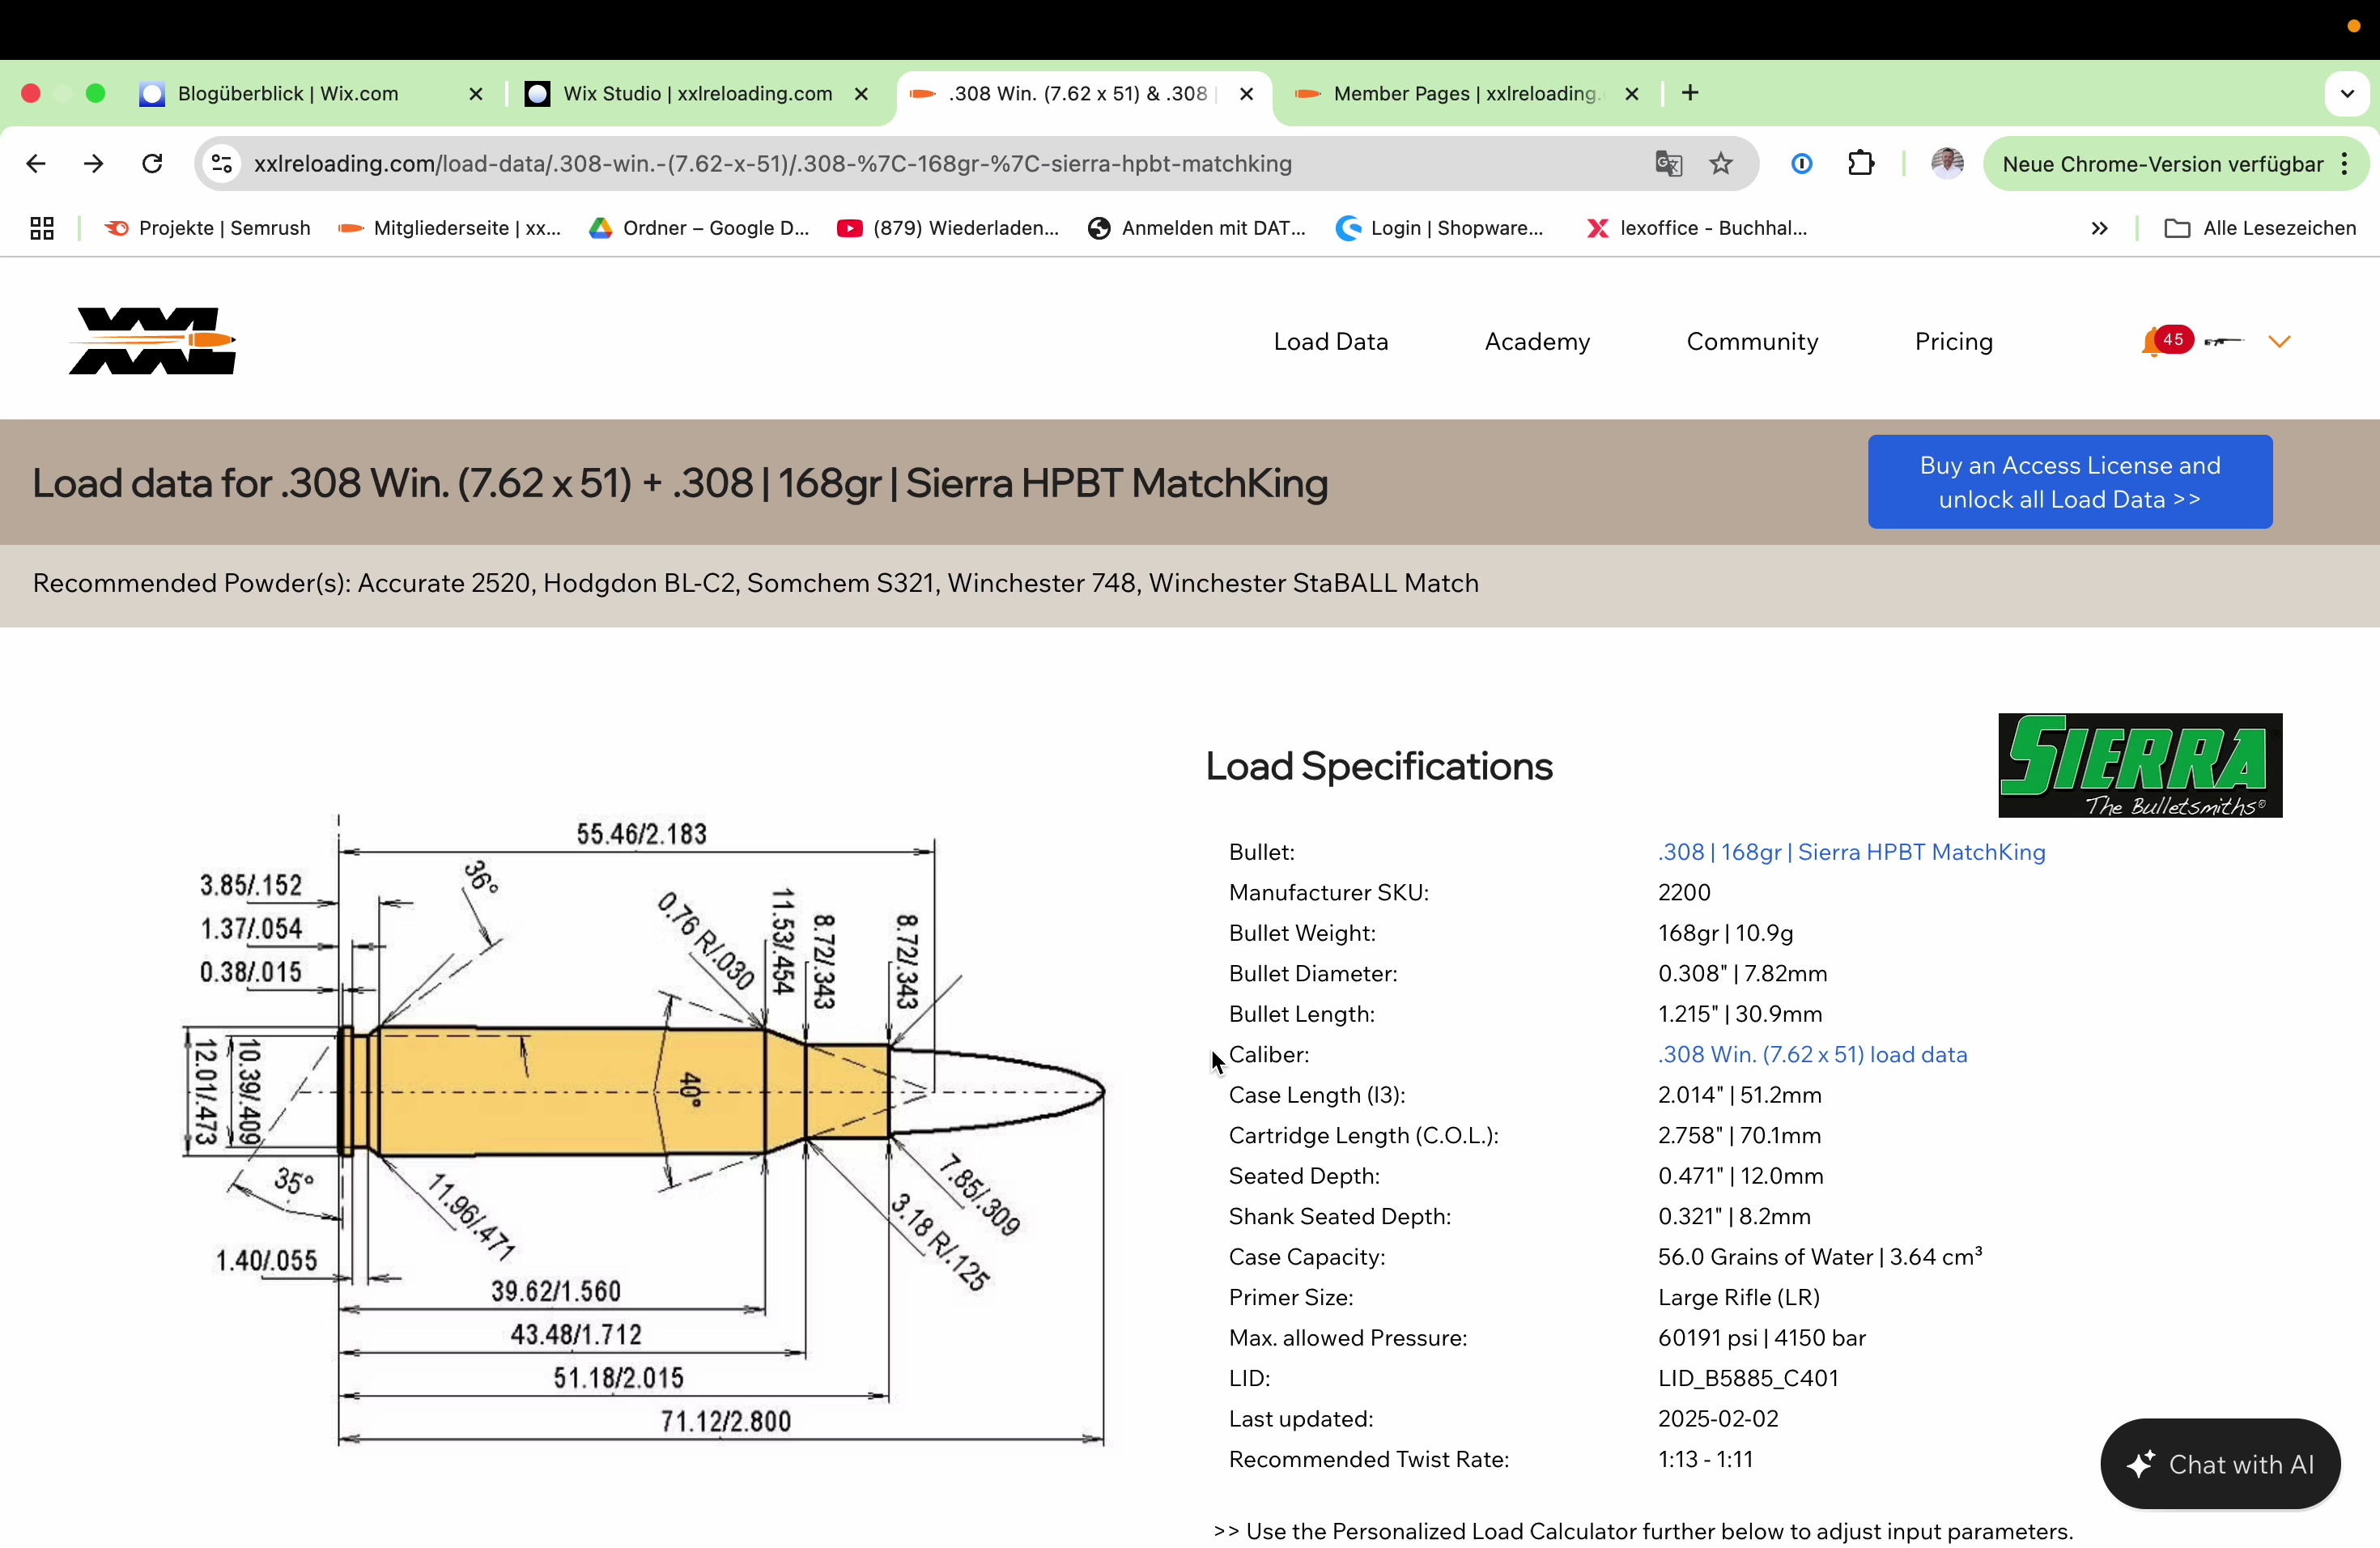Go back to the previous page

coord(36,163)
